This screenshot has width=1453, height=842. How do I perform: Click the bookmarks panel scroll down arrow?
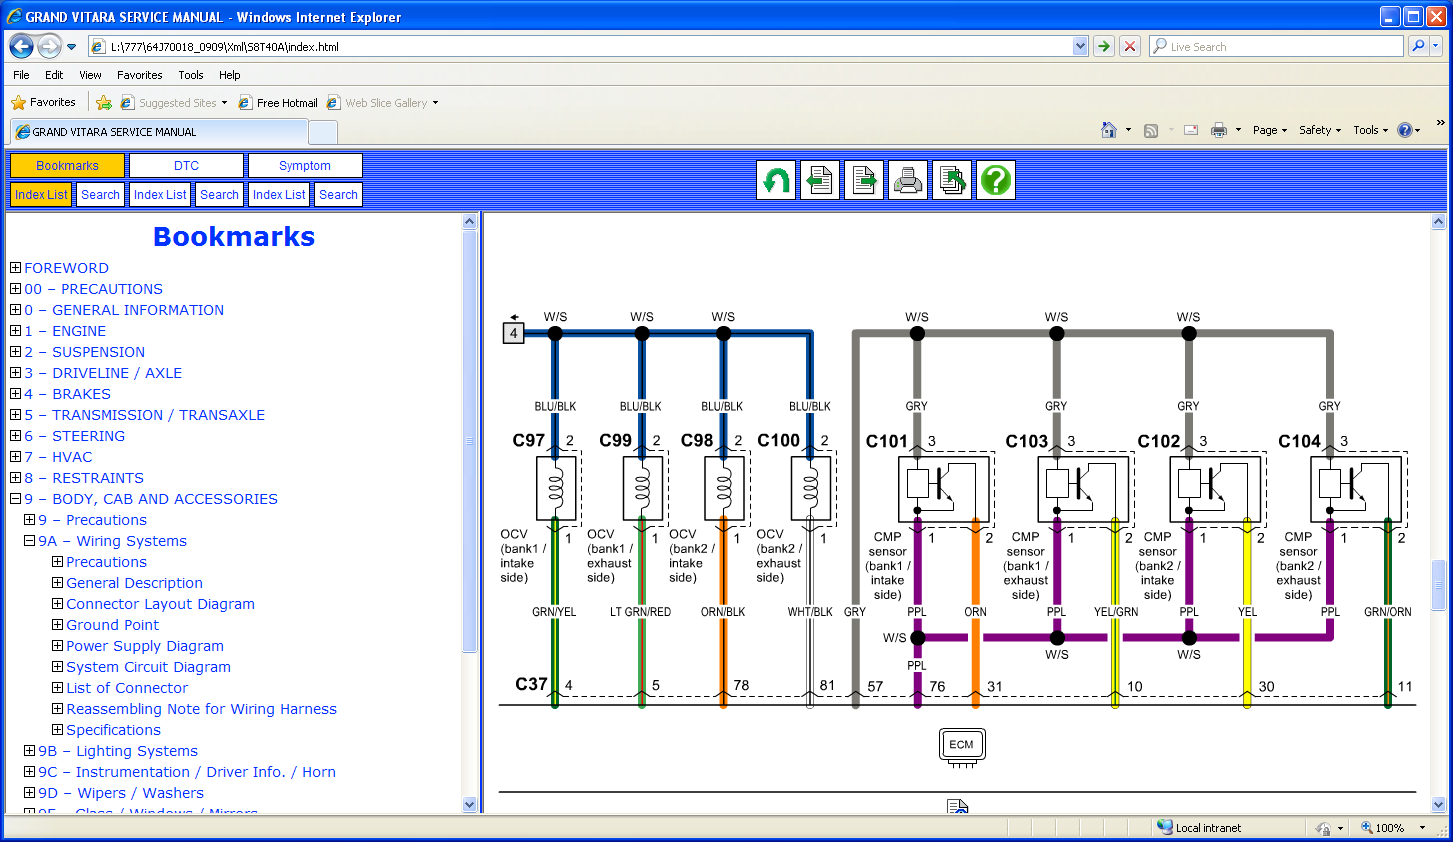click(x=470, y=804)
